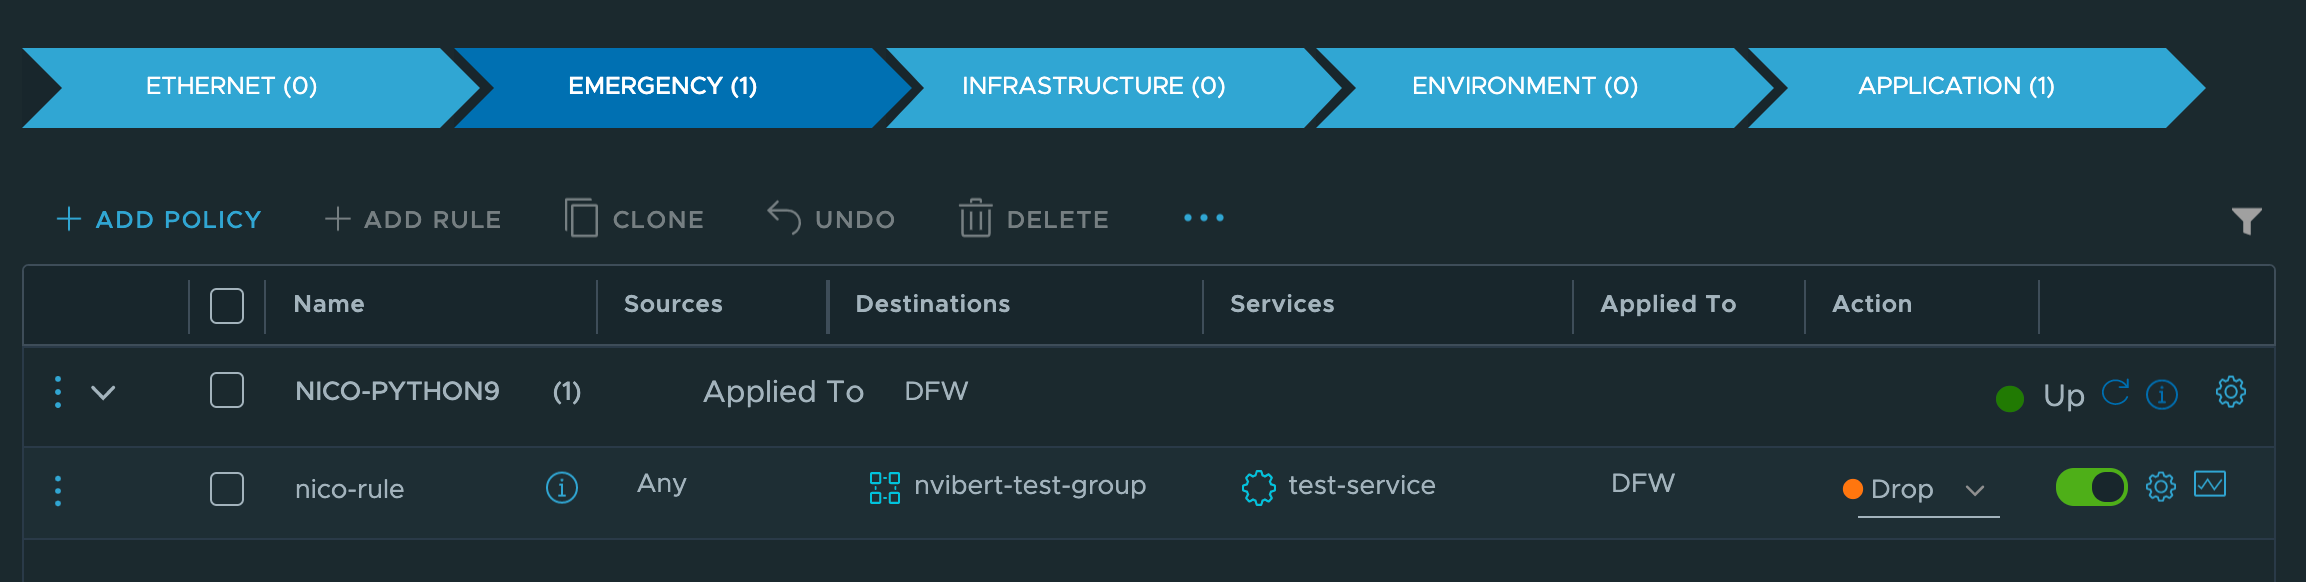This screenshot has width=2306, height=582.
Task: View the NICO-PYTHON9 status info icon
Action: 2162,395
